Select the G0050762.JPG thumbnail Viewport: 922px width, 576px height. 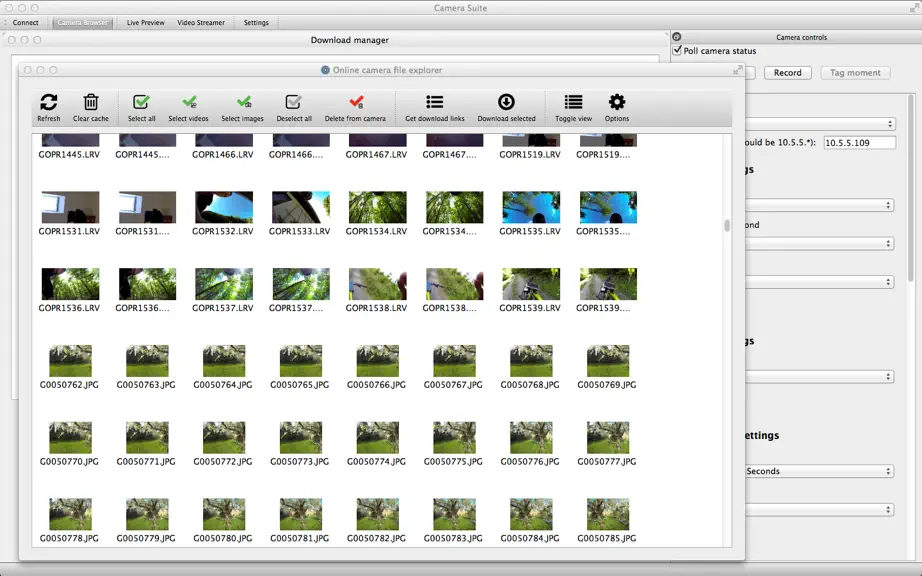(70, 361)
